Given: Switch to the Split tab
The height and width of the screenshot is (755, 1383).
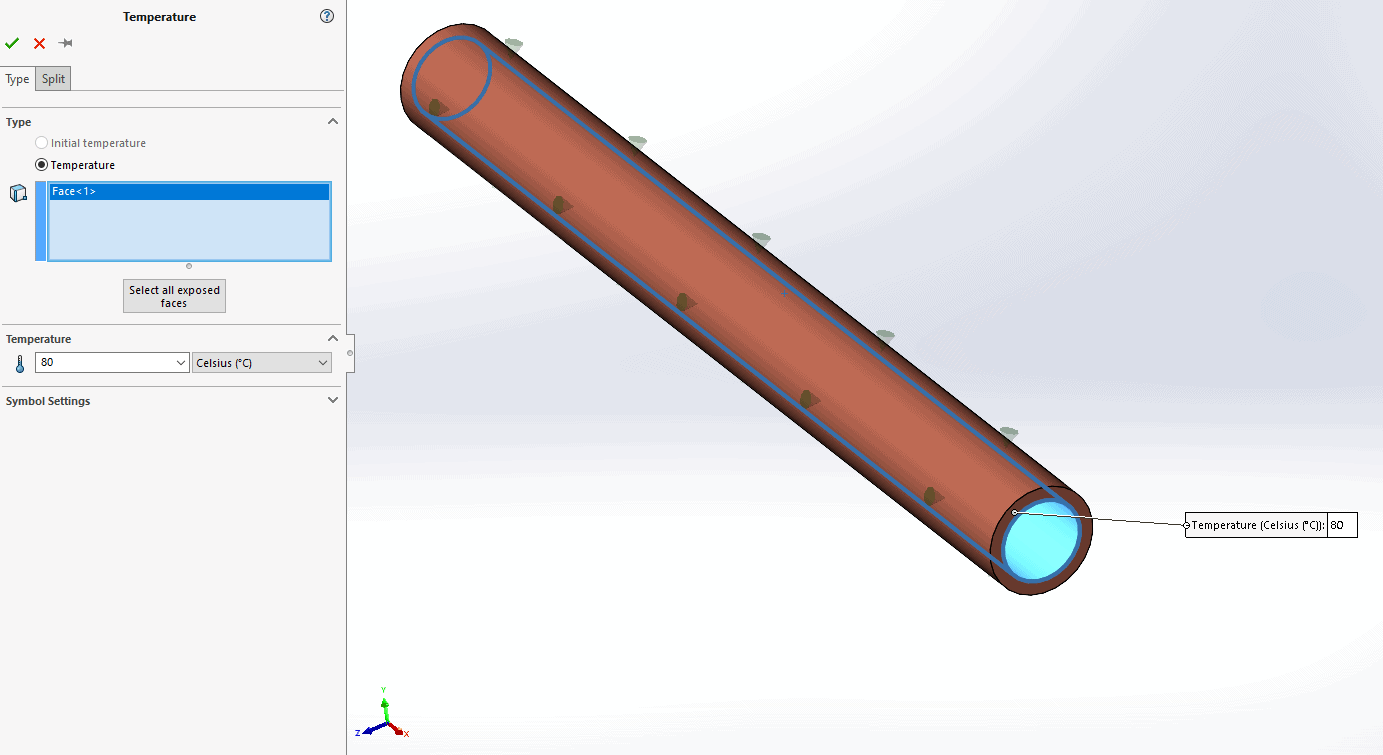Looking at the screenshot, I should tap(53, 79).
